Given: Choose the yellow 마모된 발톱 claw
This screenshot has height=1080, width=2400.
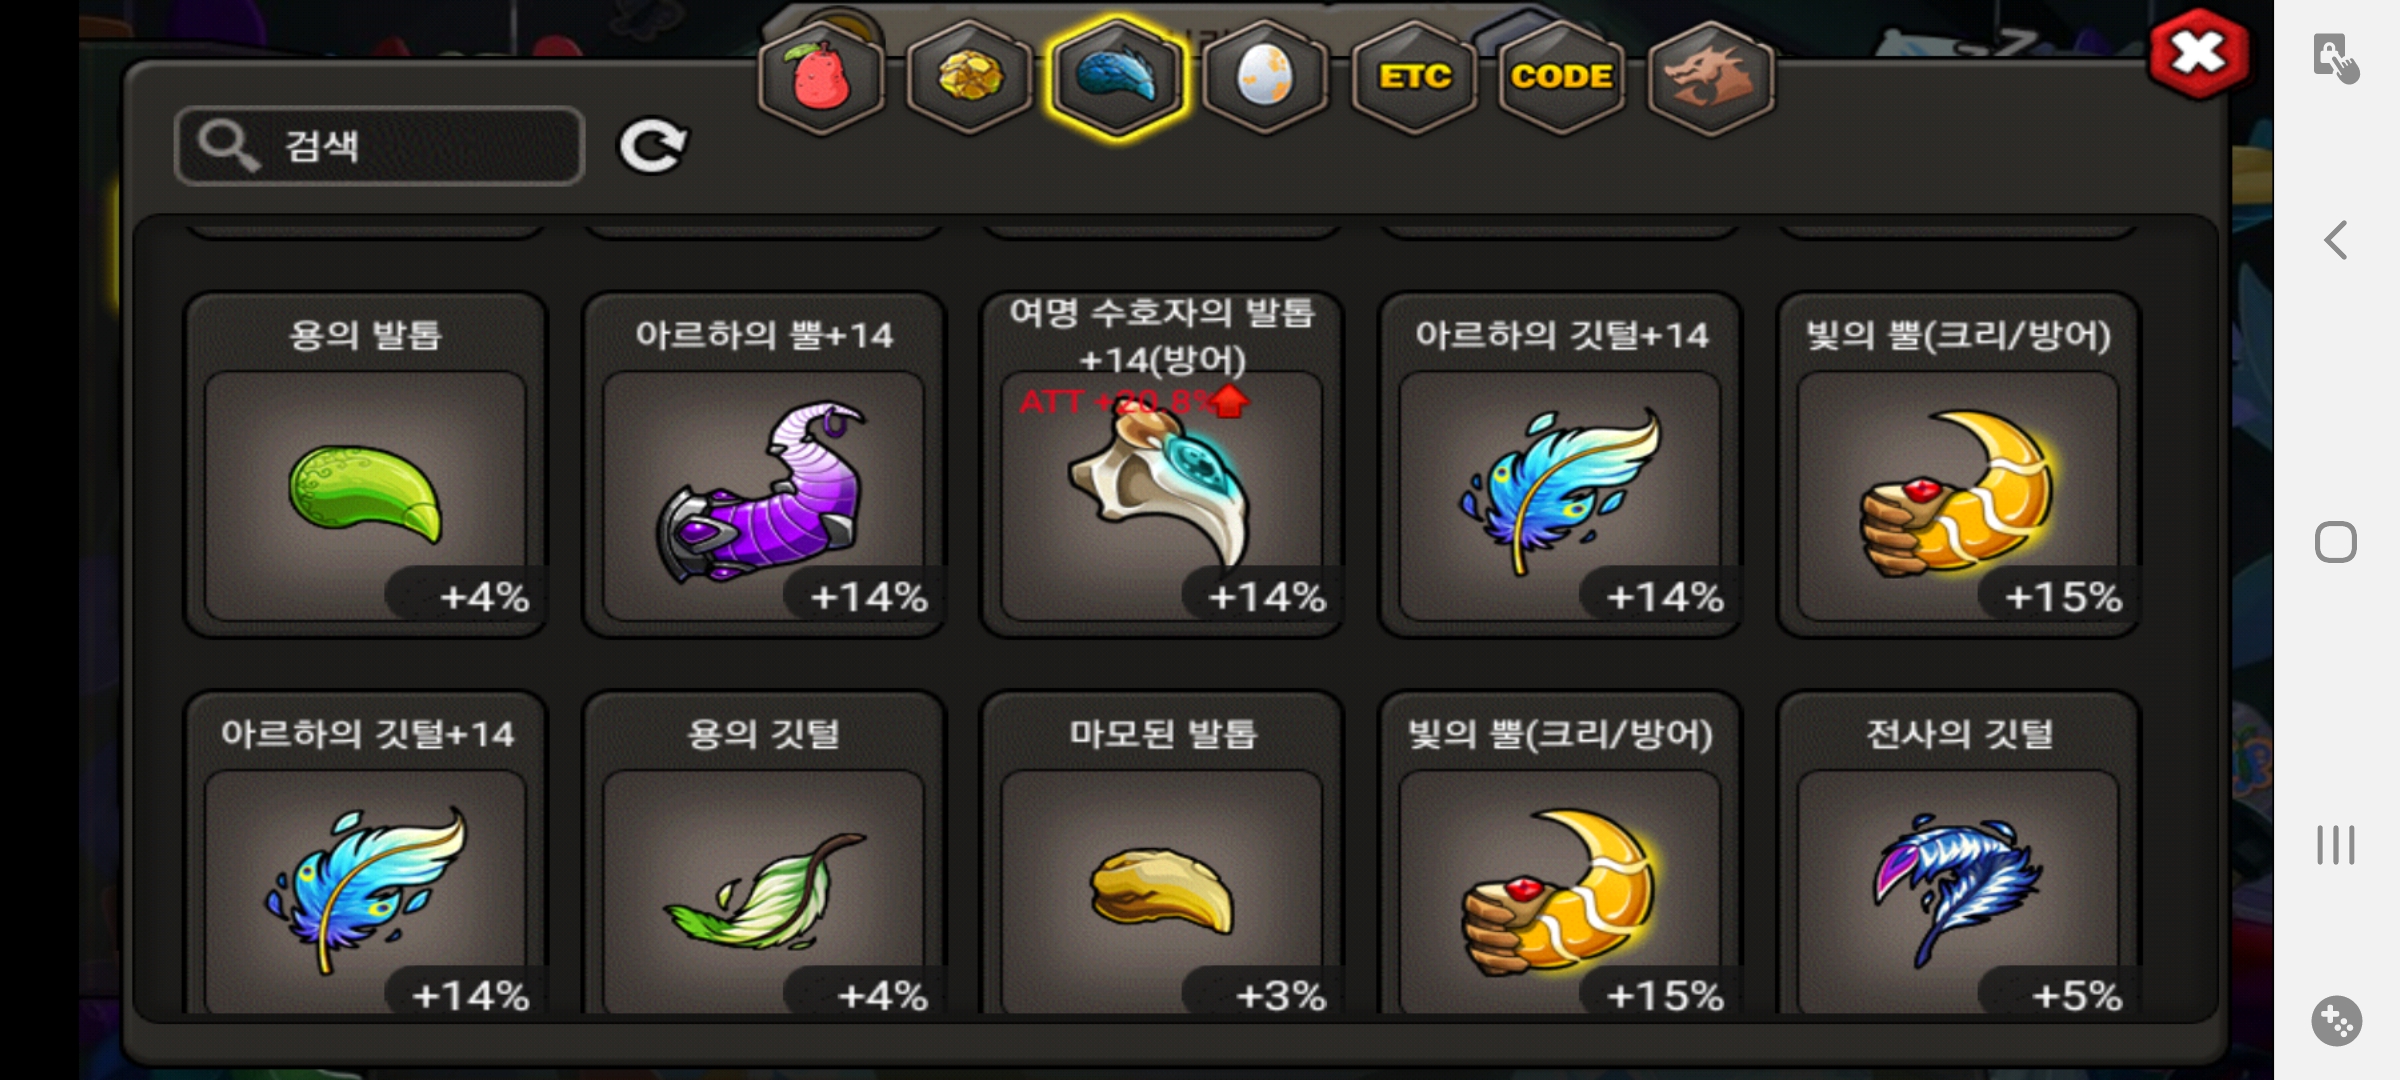Looking at the screenshot, I should tap(1162, 853).
